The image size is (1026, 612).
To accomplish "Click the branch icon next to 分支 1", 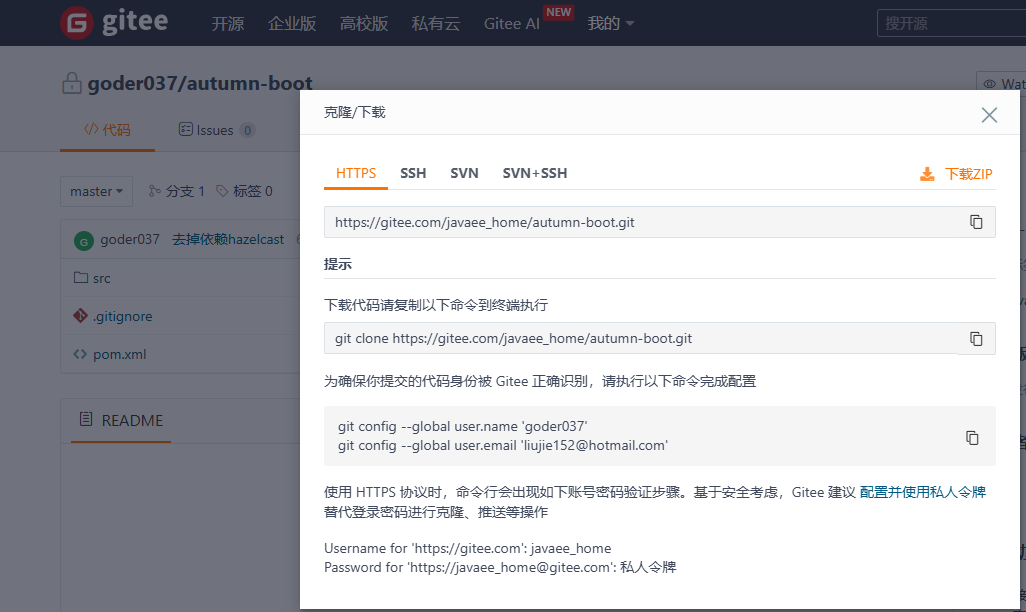I will 154,191.
